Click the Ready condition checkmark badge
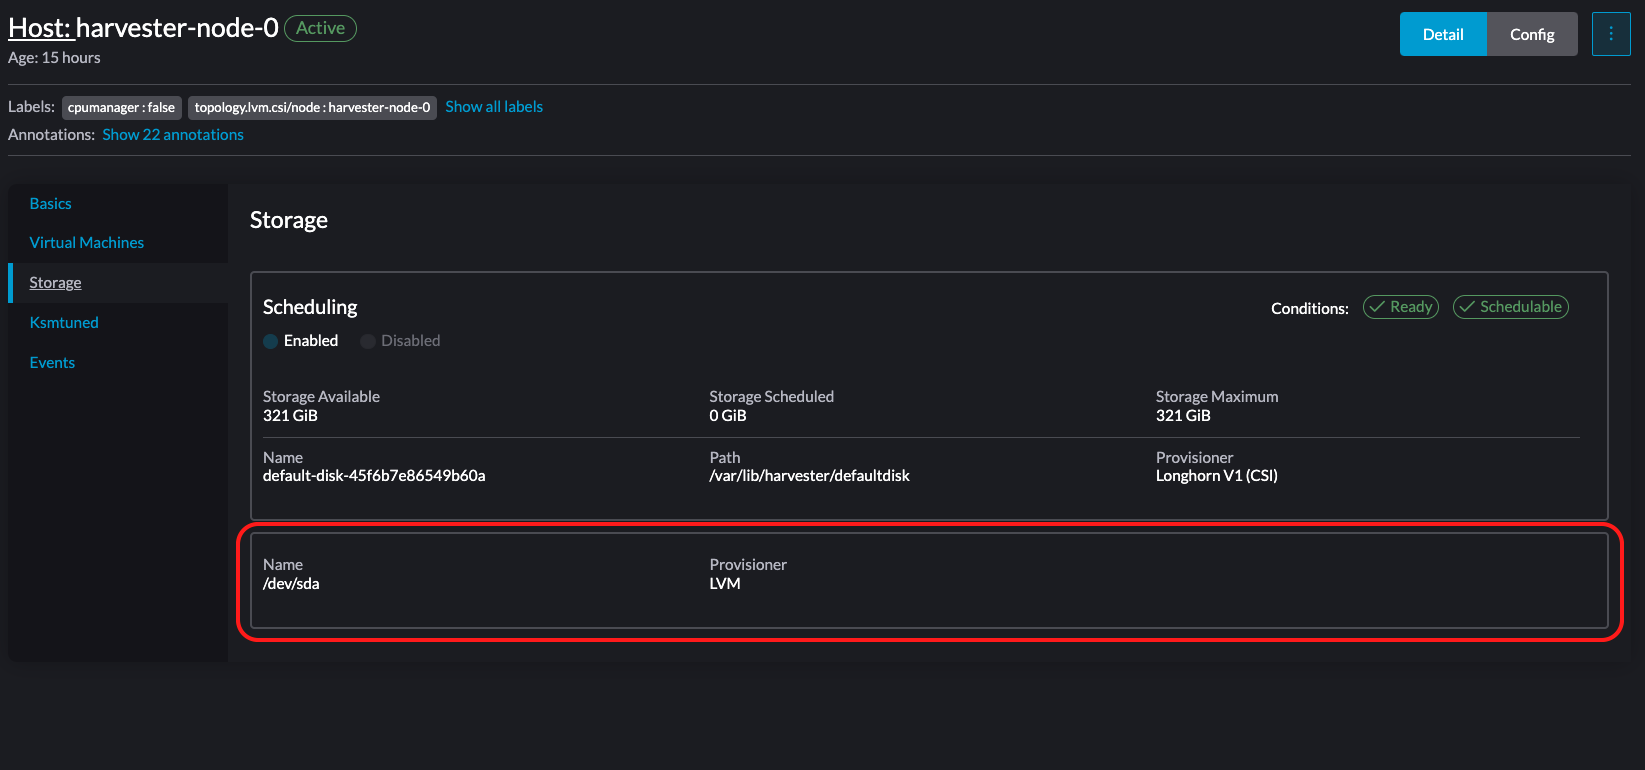 click(x=1400, y=307)
